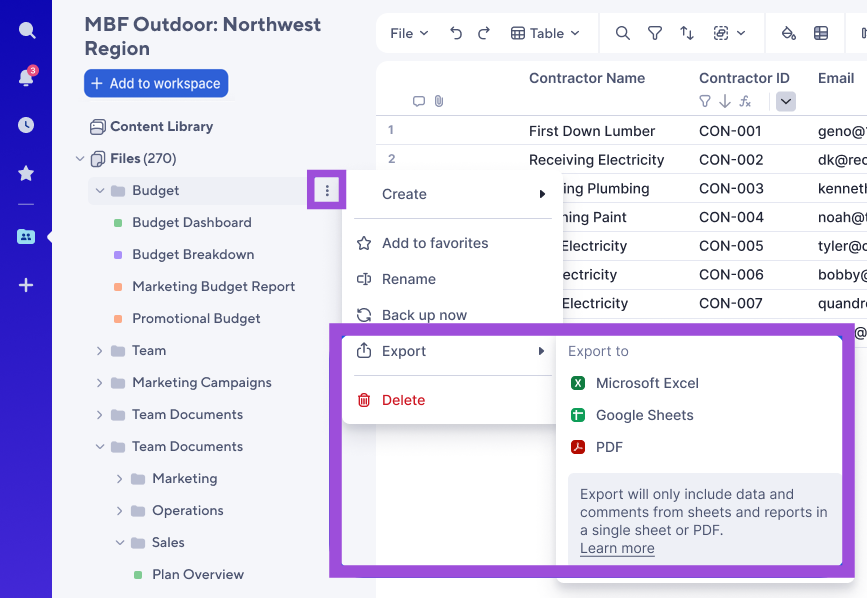Open the Learn more link about exports

pos(616,548)
